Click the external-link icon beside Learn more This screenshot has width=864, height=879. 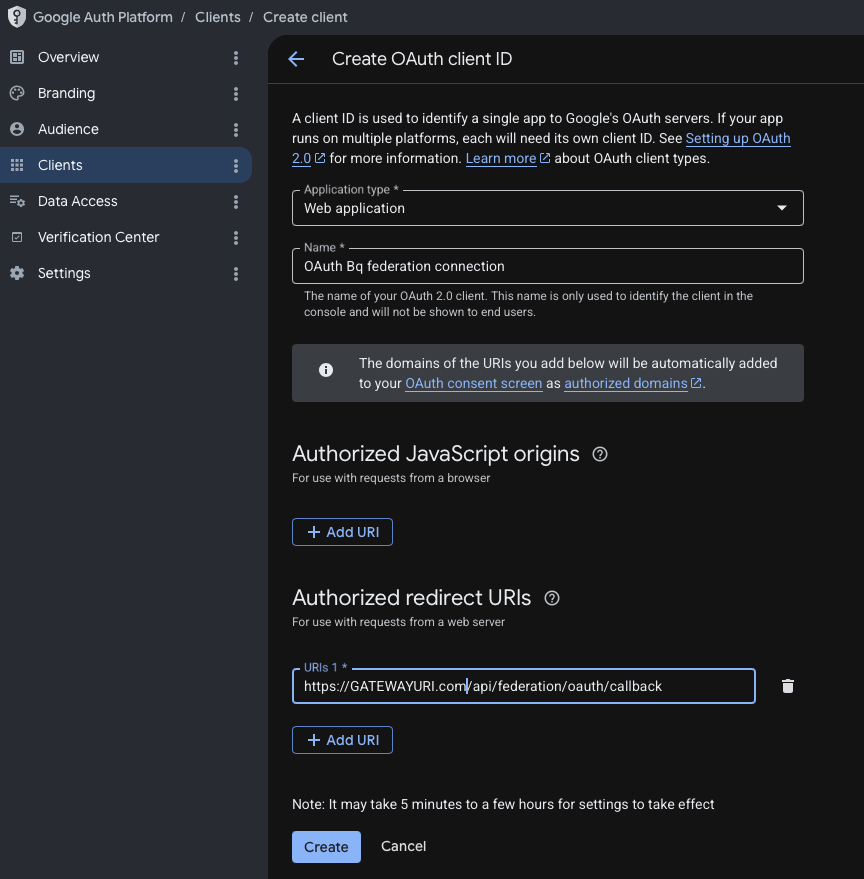[545, 158]
